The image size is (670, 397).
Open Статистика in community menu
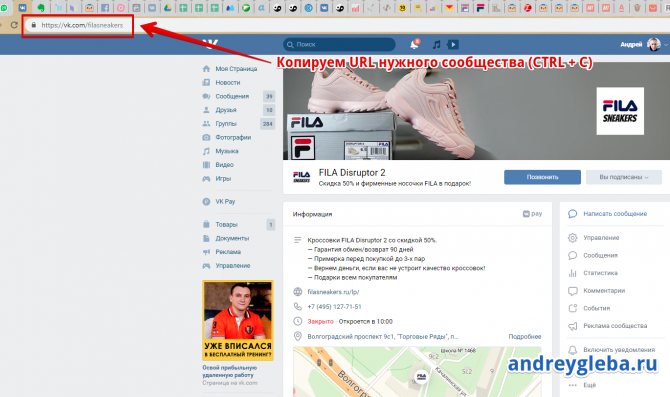600,273
